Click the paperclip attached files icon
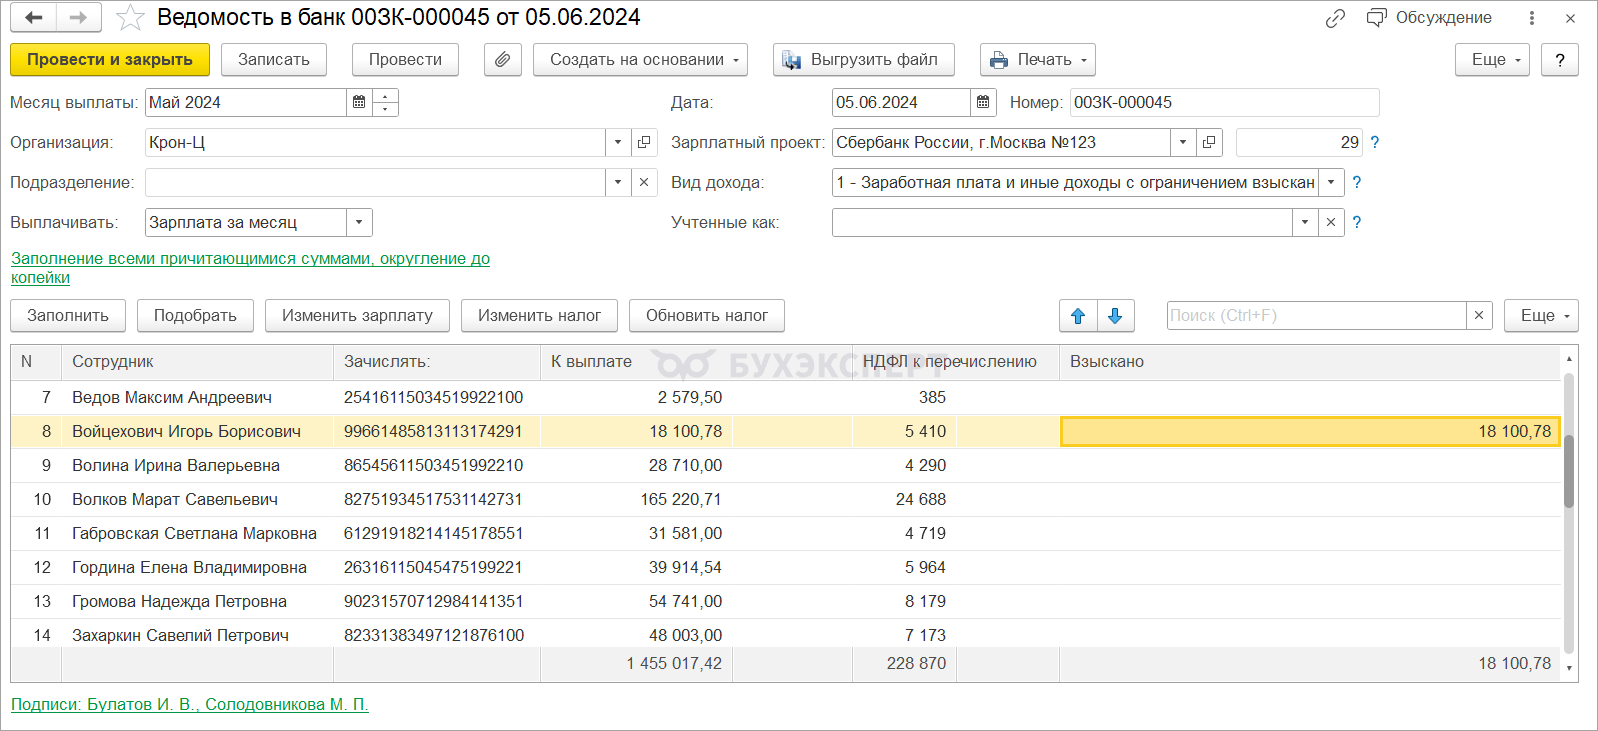The width and height of the screenshot is (1598, 731). pos(502,60)
